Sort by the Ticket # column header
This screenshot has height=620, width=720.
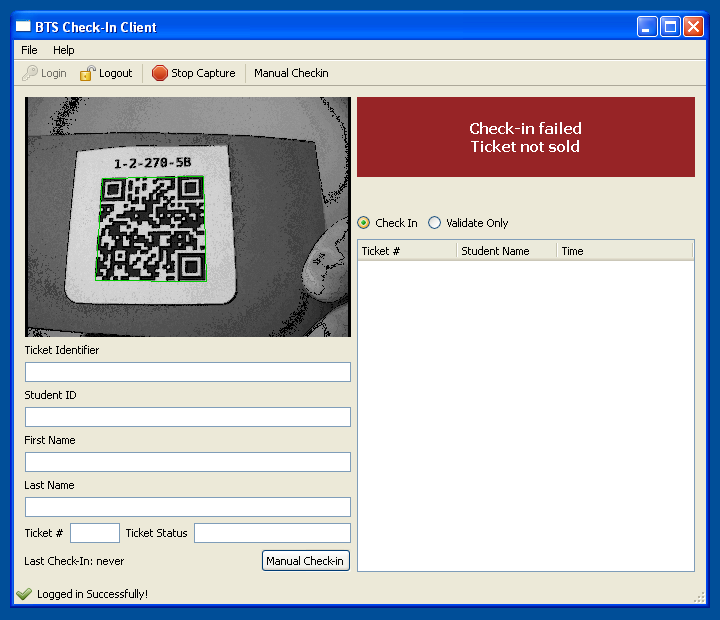(407, 251)
